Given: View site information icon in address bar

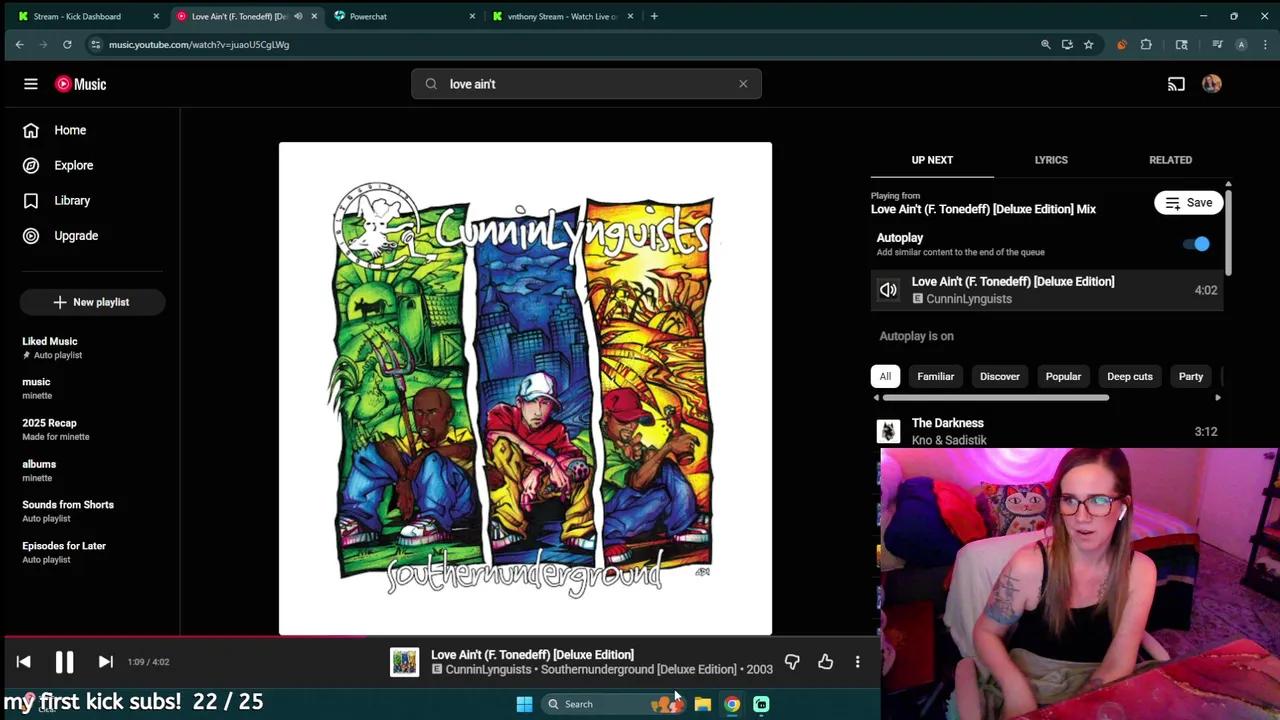Looking at the screenshot, I should (x=95, y=44).
